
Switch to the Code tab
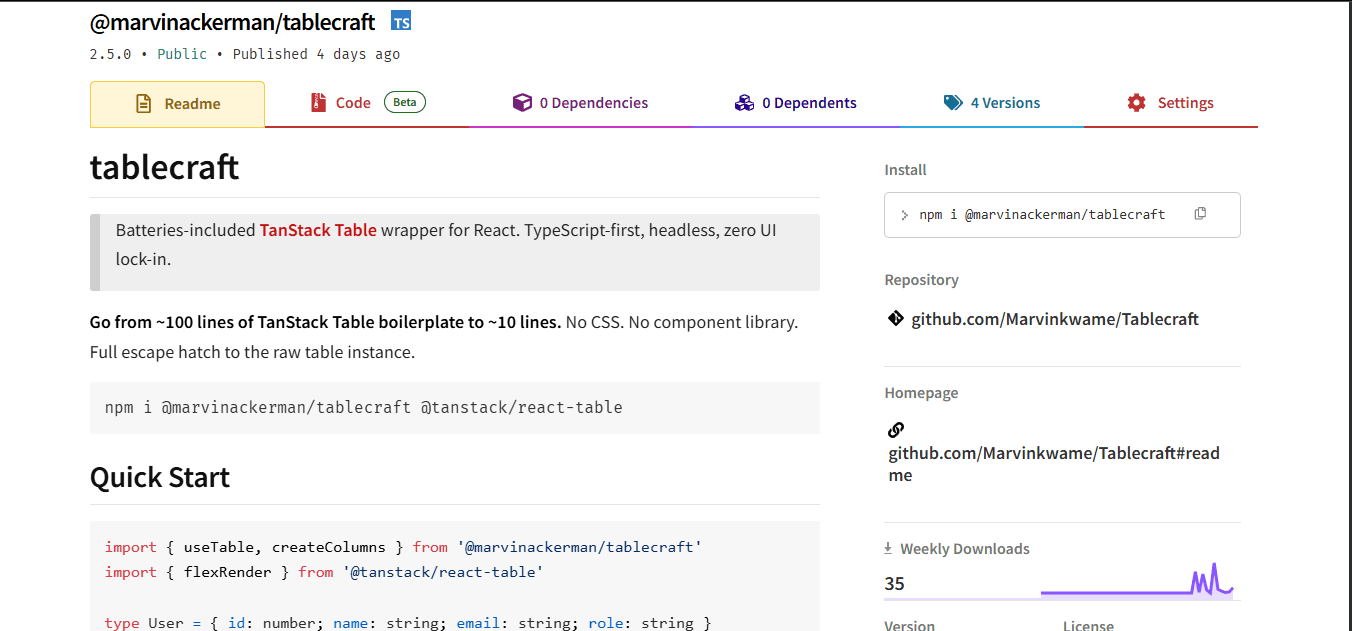click(x=367, y=103)
